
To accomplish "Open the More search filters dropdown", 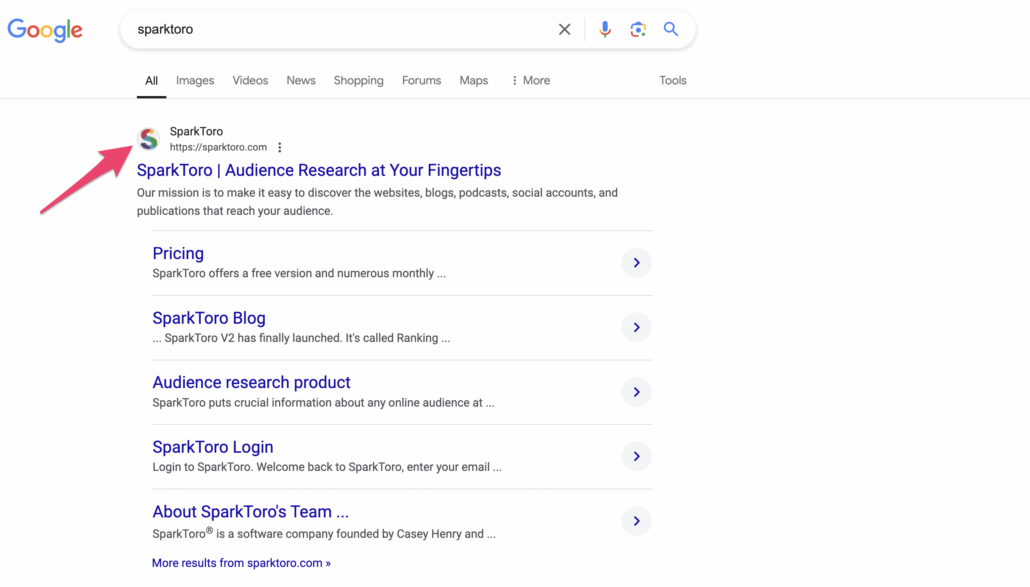I will pyautogui.click(x=530, y=81).
